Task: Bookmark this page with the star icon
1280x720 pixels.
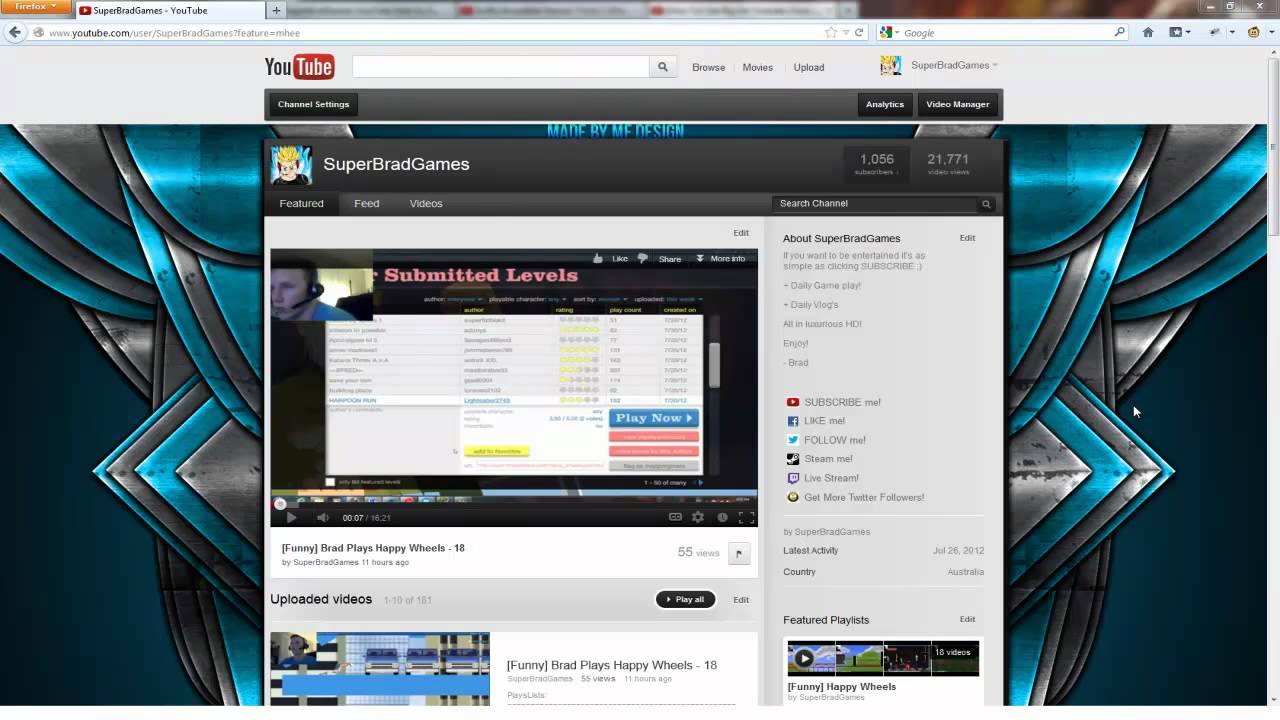Action: 831,32
